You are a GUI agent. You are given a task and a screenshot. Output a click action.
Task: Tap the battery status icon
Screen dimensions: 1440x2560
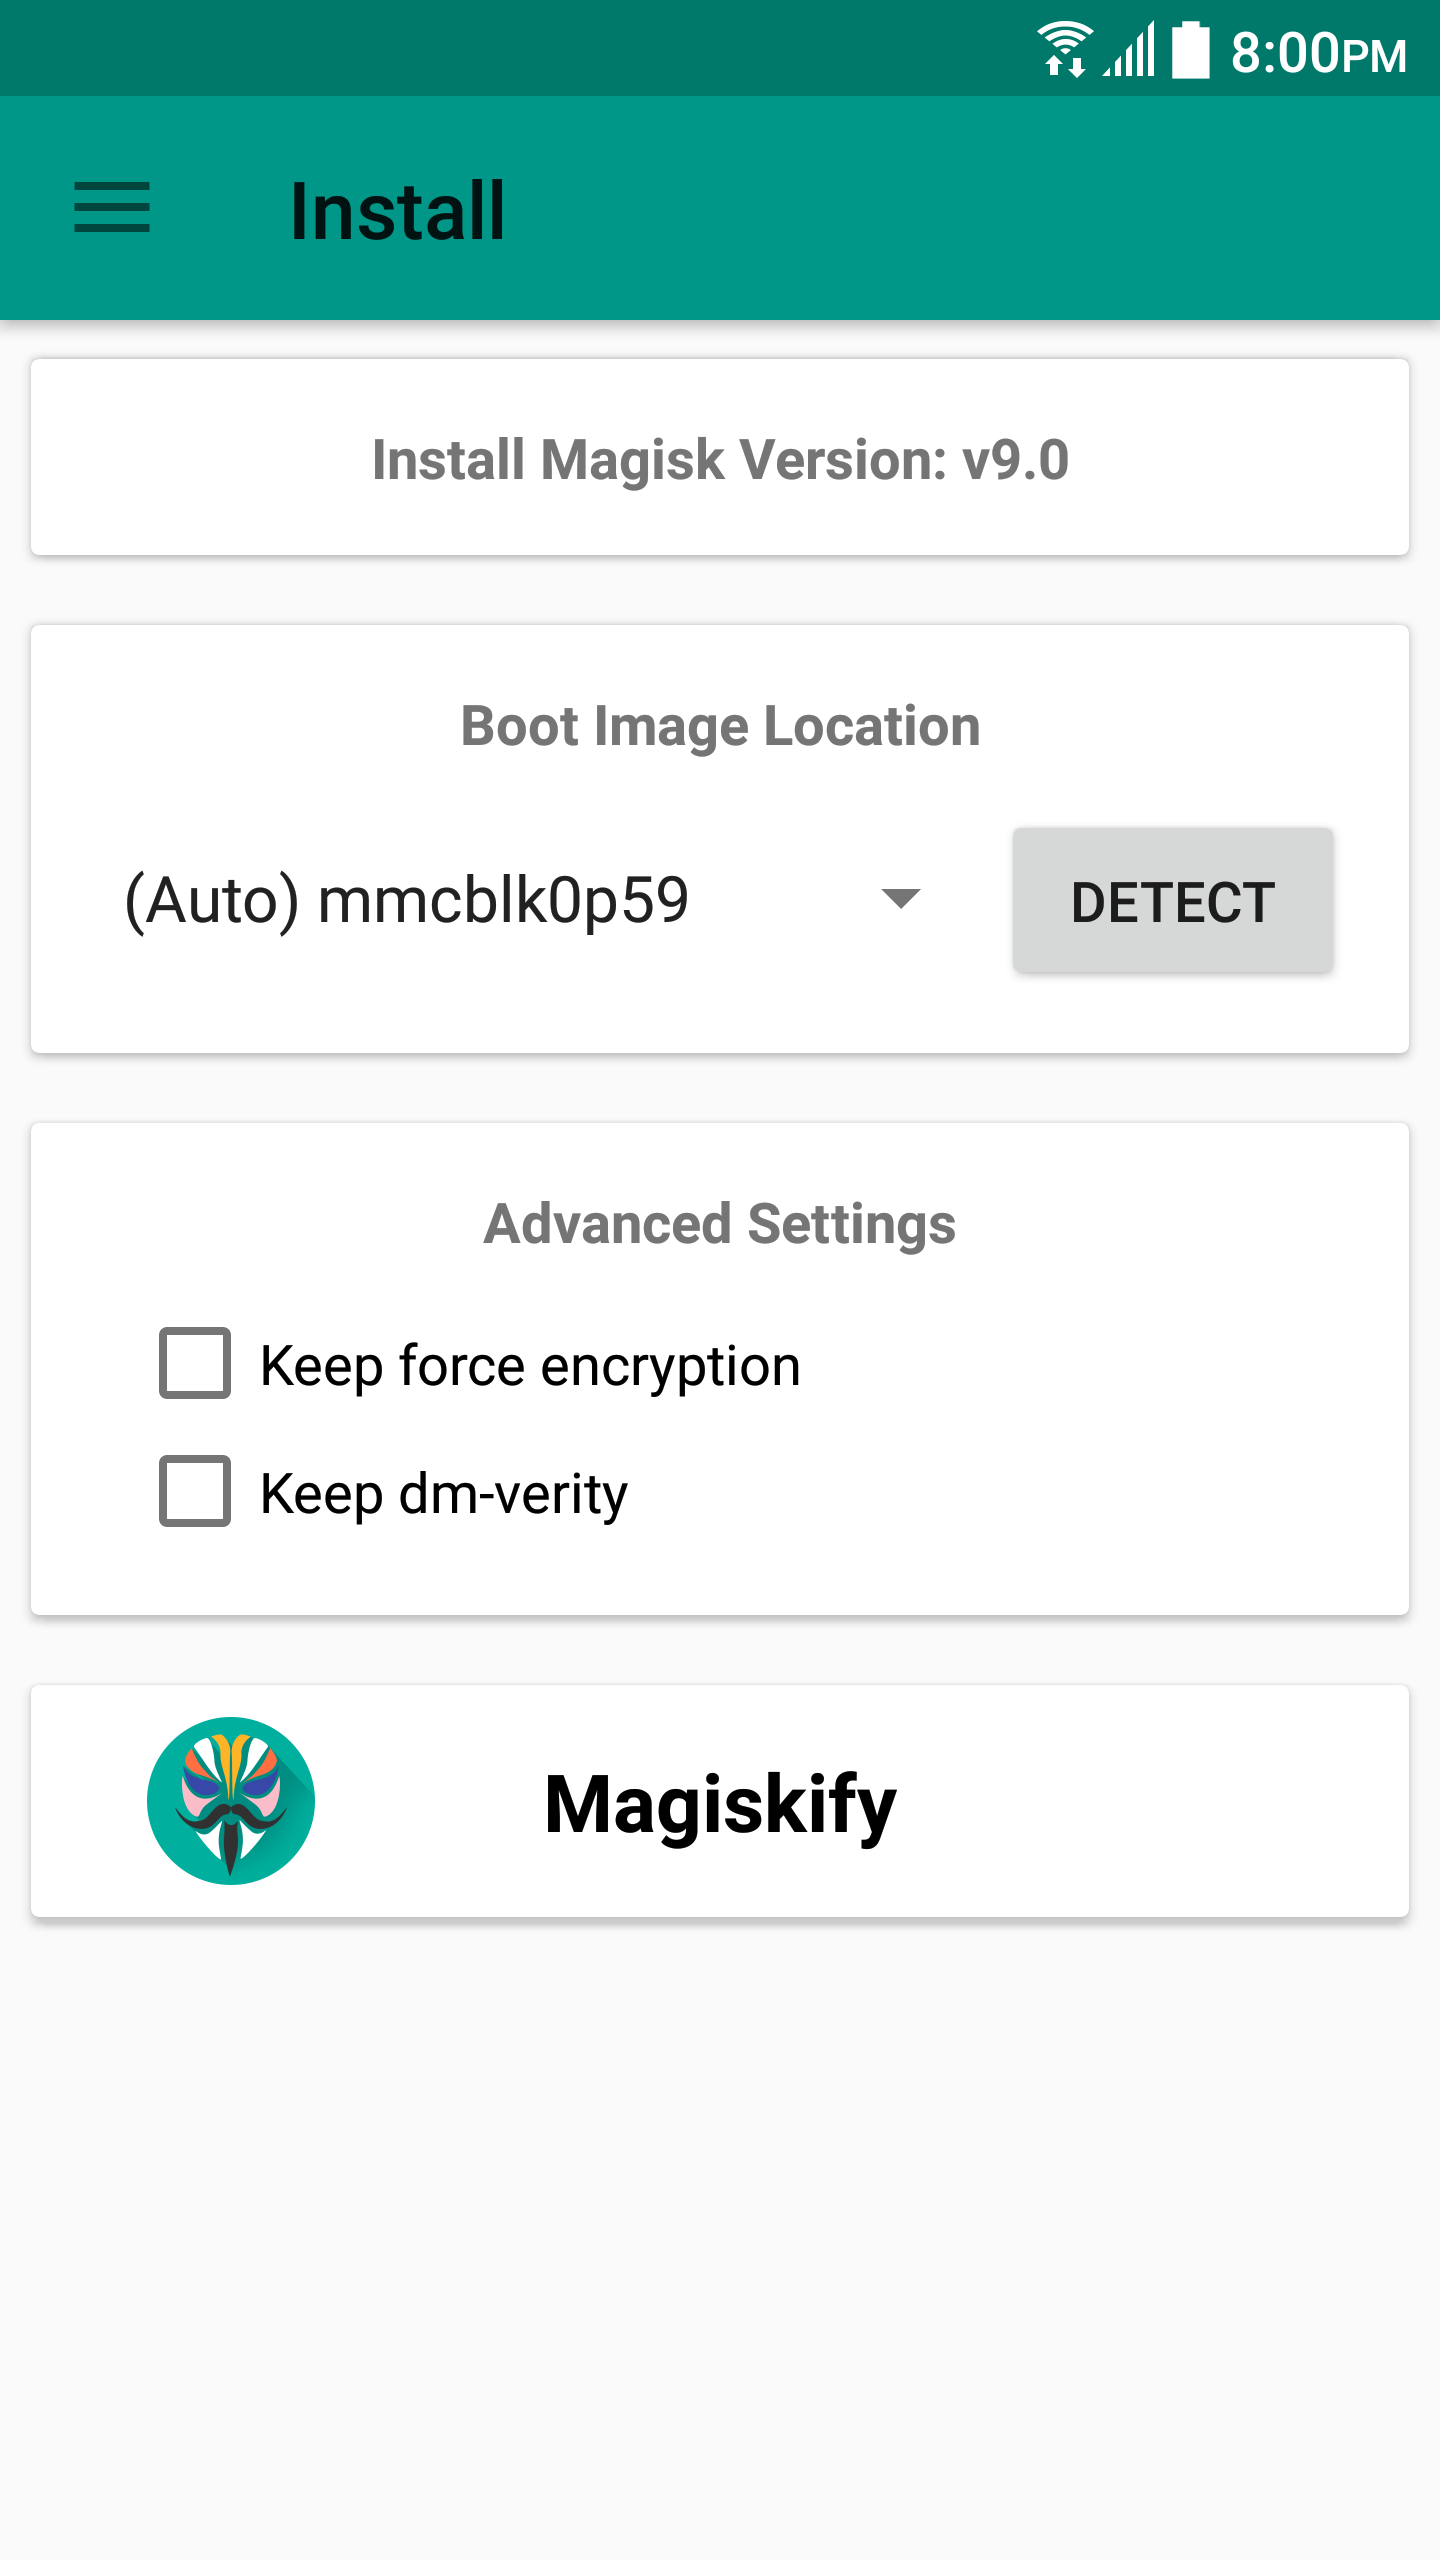tap(1190, 49)
